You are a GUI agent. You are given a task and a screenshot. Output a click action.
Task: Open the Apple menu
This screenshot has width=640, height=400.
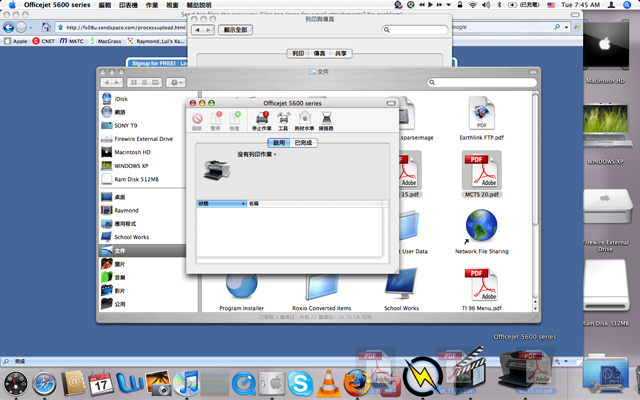pyautogui.click(x=12, y=5)
